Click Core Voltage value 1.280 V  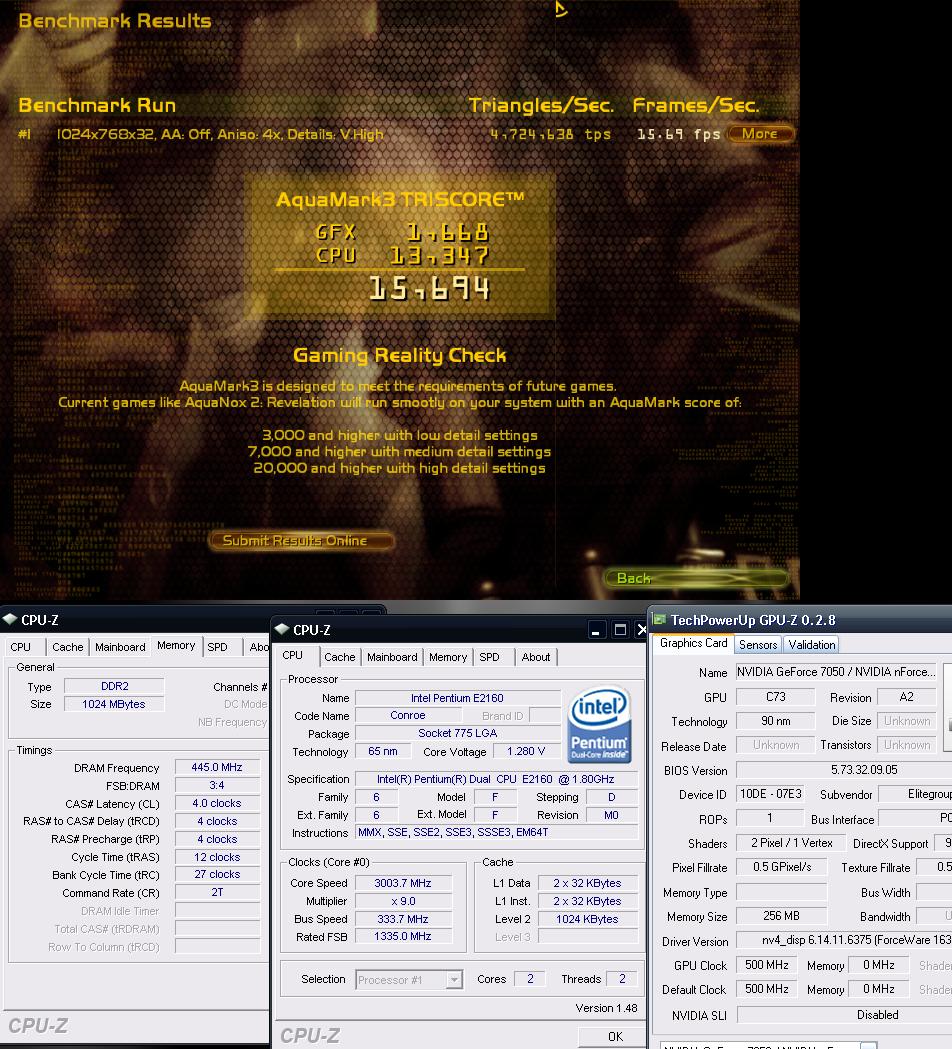coord(526,751)
